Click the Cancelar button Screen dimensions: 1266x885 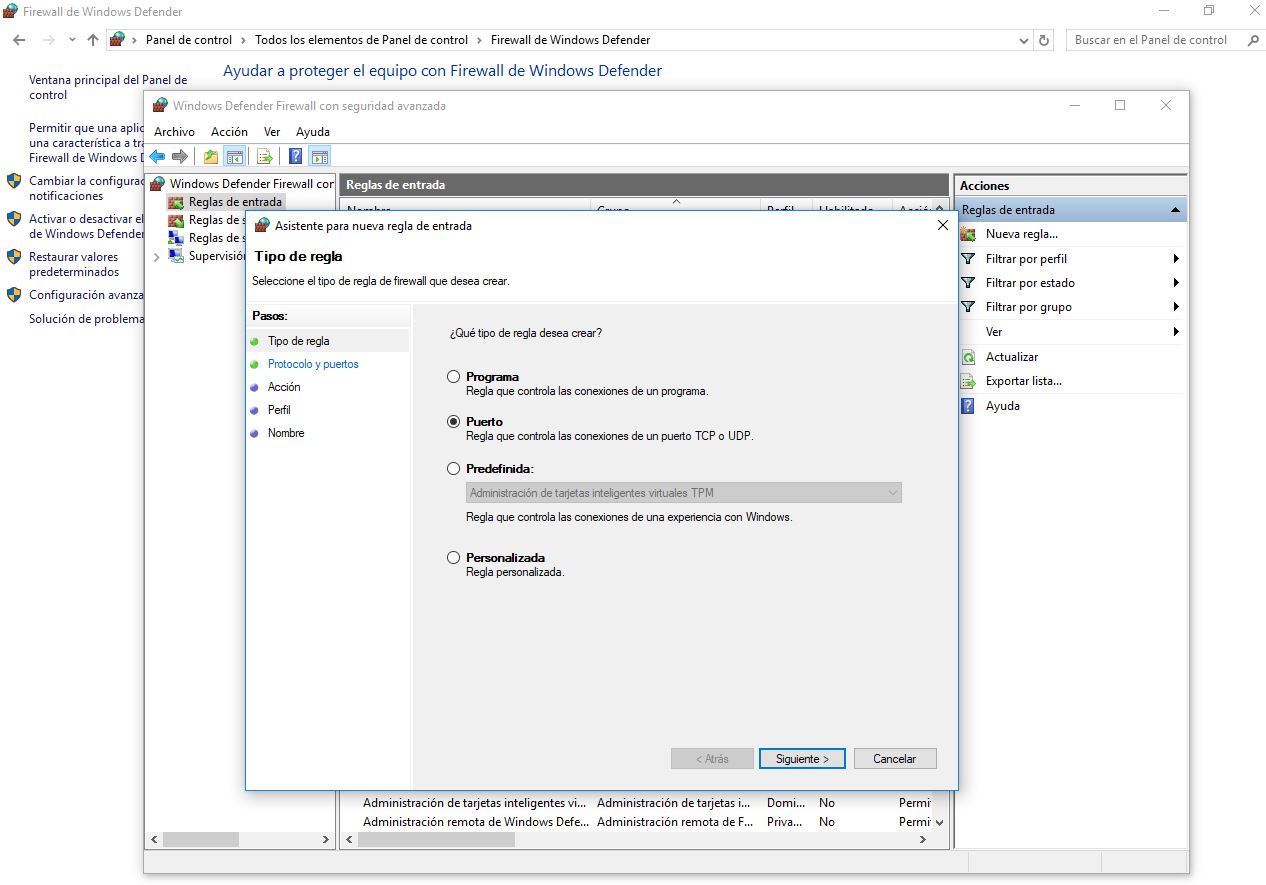tap(894, 759)
